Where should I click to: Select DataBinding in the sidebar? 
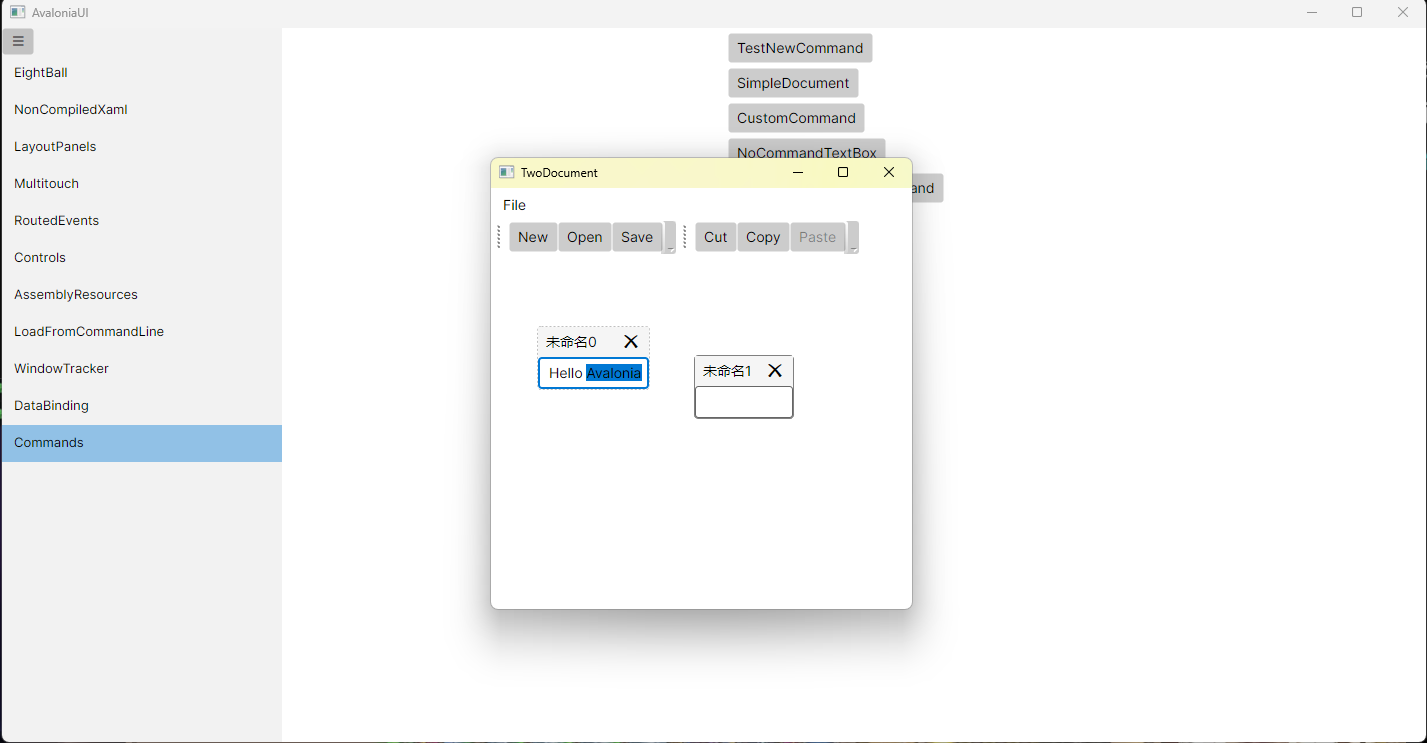point(142,406)
